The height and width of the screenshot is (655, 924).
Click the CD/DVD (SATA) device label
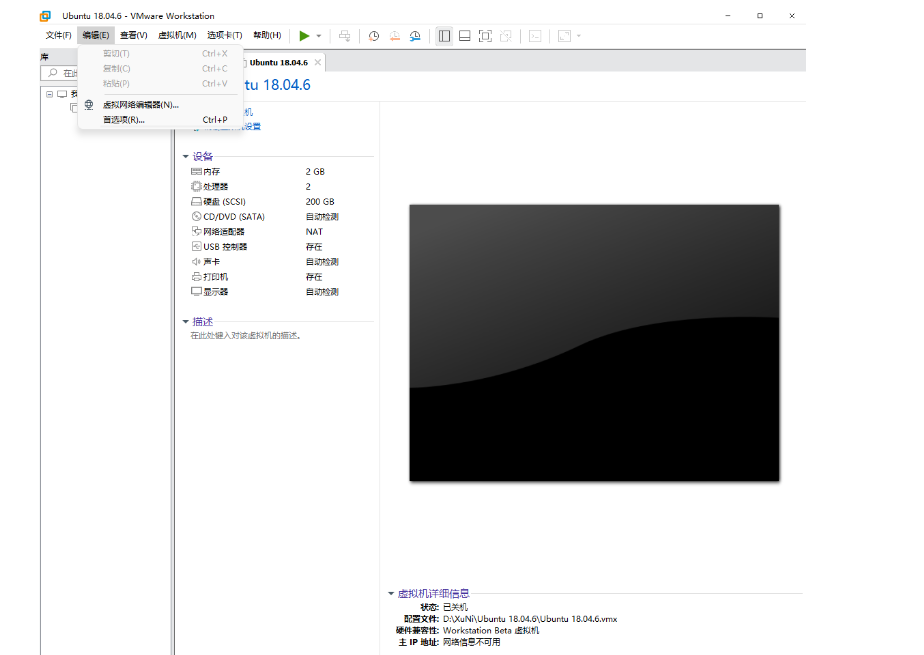(x=234, y=217)
